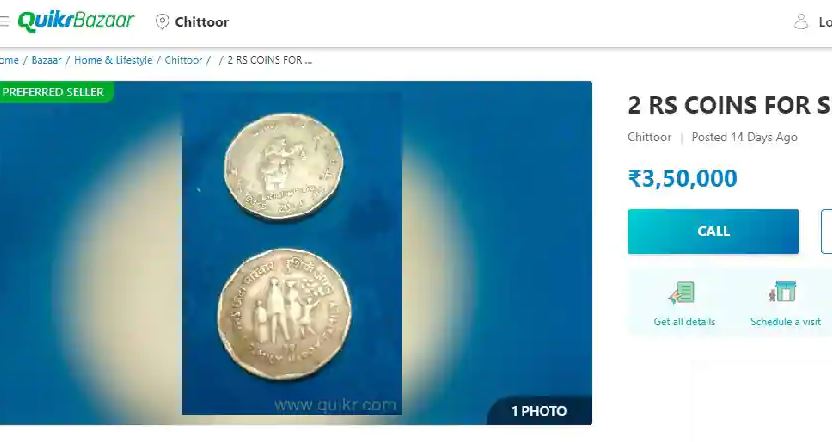Click the ₹3,50,000 price
This screenshot has width=832, height=442.
pyautogui.click(x=682, y=179)
